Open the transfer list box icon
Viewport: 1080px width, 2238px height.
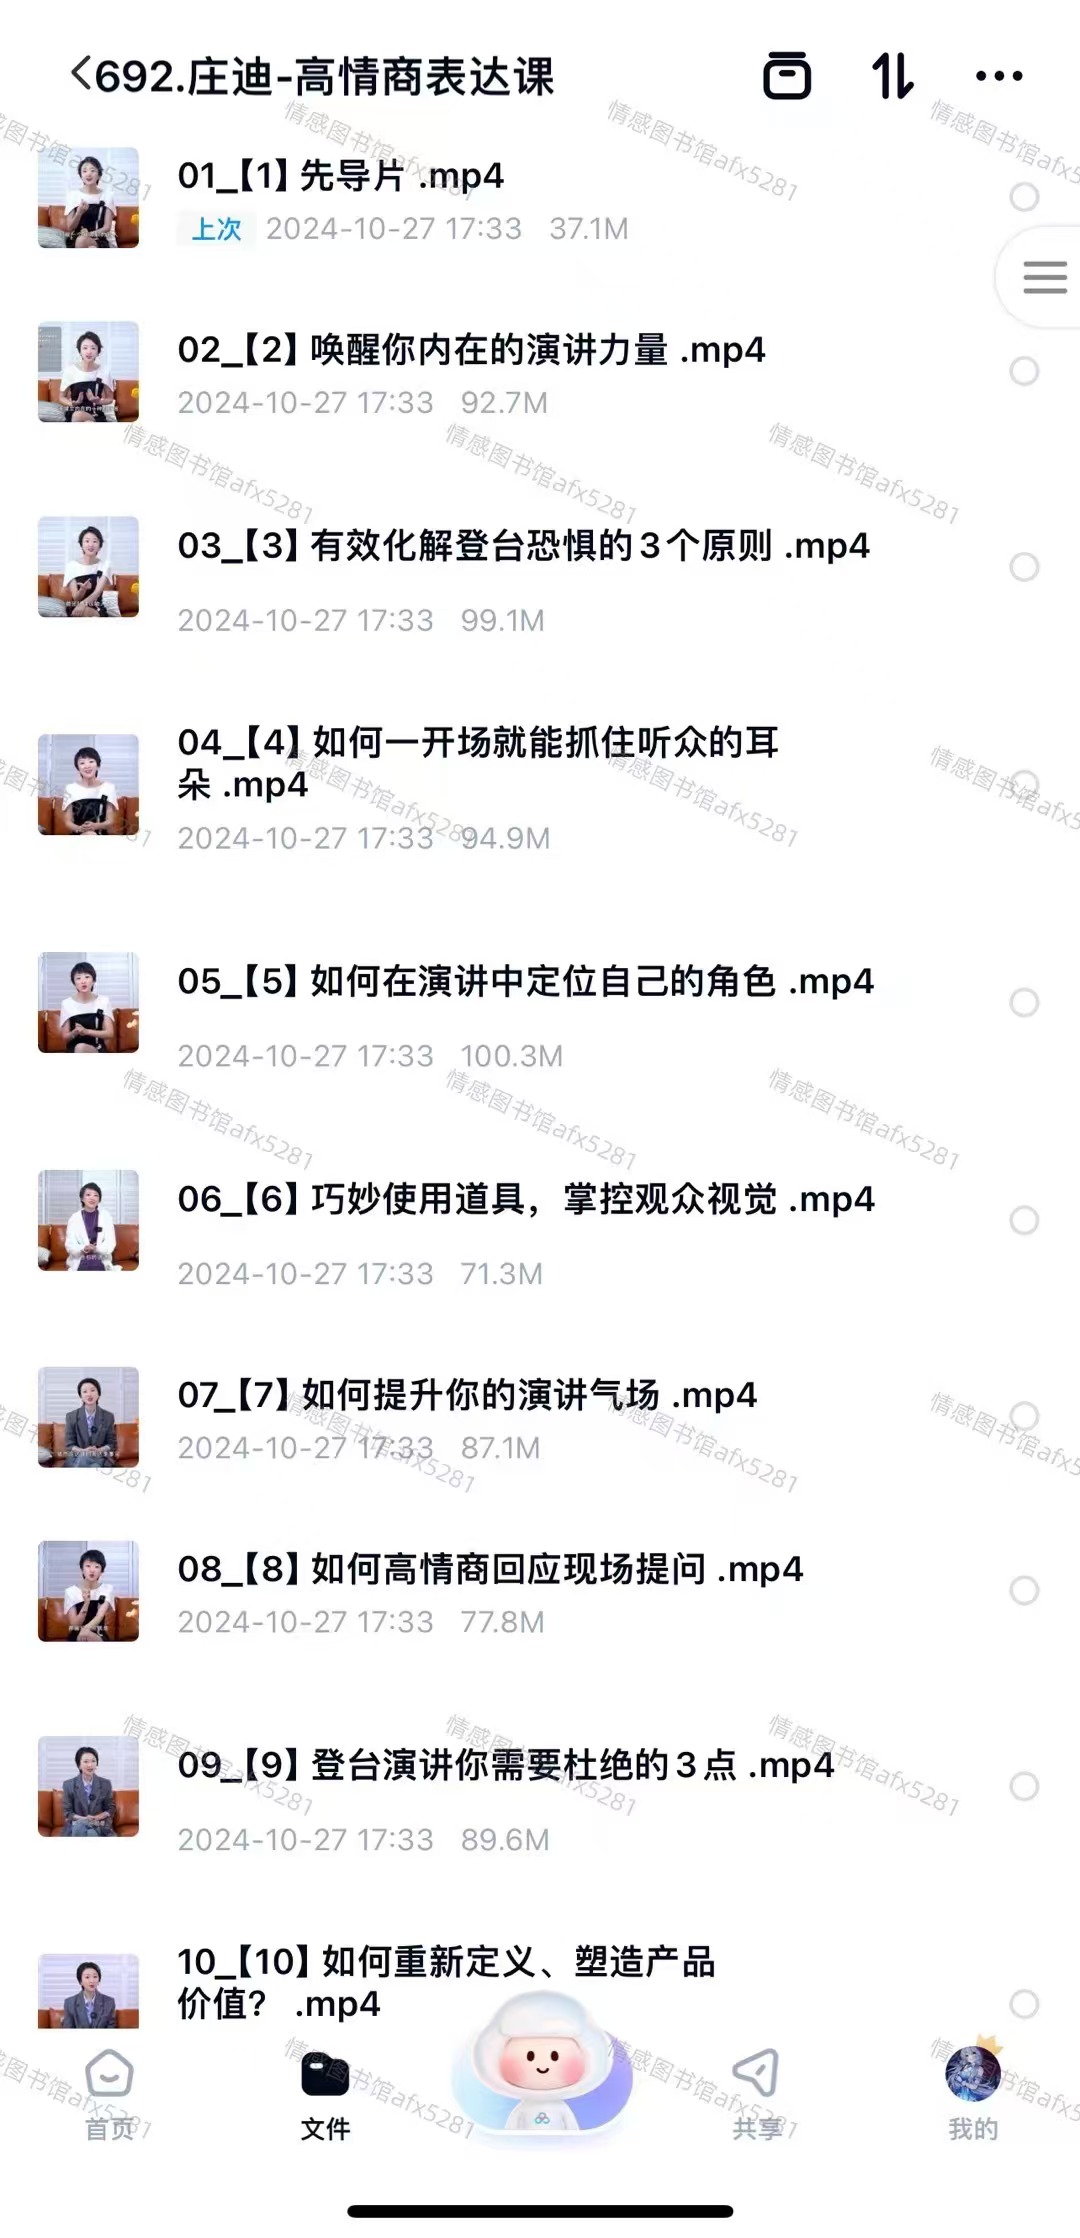point(787,75)
